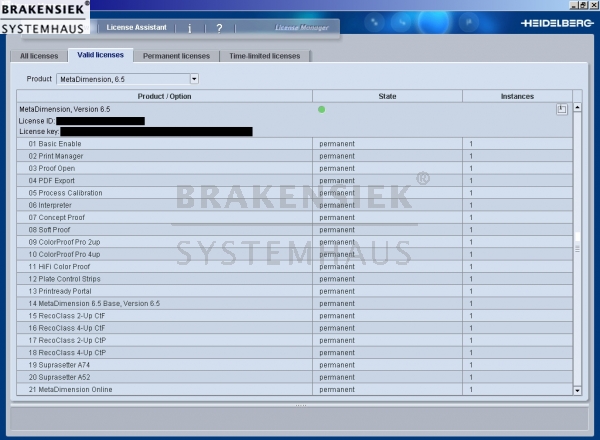The height and width of the screenshot is (440, 600).
Task: Select the 13 Printready Portal row
Action: [295, 291]
